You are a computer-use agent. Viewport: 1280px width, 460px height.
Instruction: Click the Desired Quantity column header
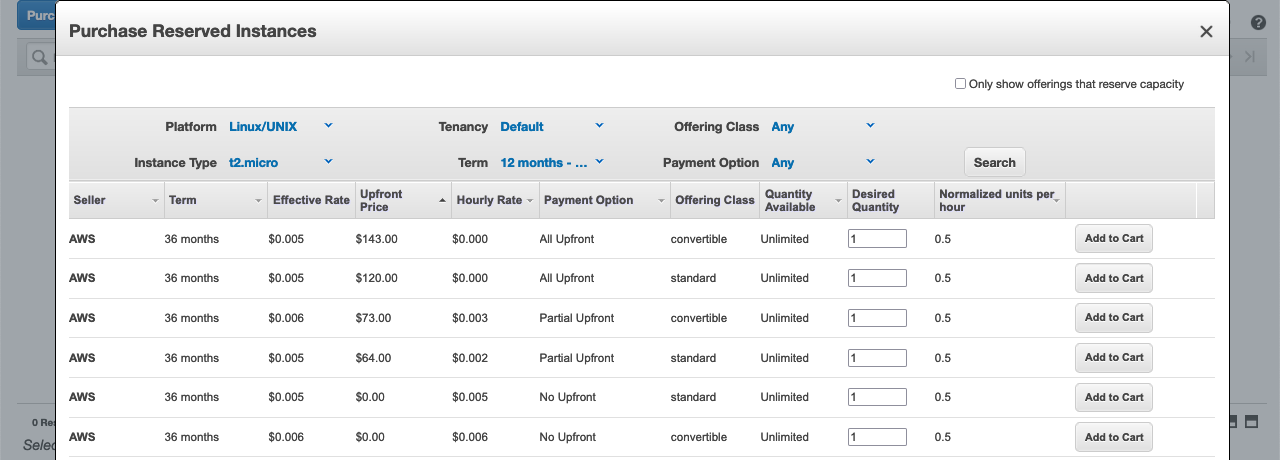[890, 200]
